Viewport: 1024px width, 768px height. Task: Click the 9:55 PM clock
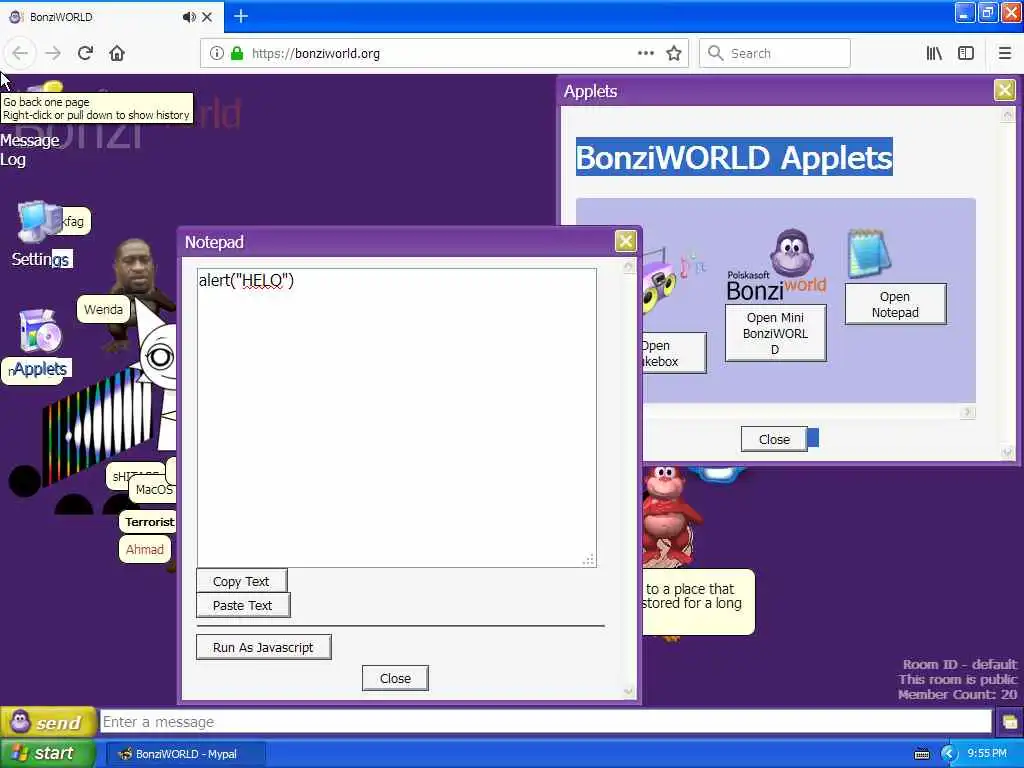coord(987,754)
